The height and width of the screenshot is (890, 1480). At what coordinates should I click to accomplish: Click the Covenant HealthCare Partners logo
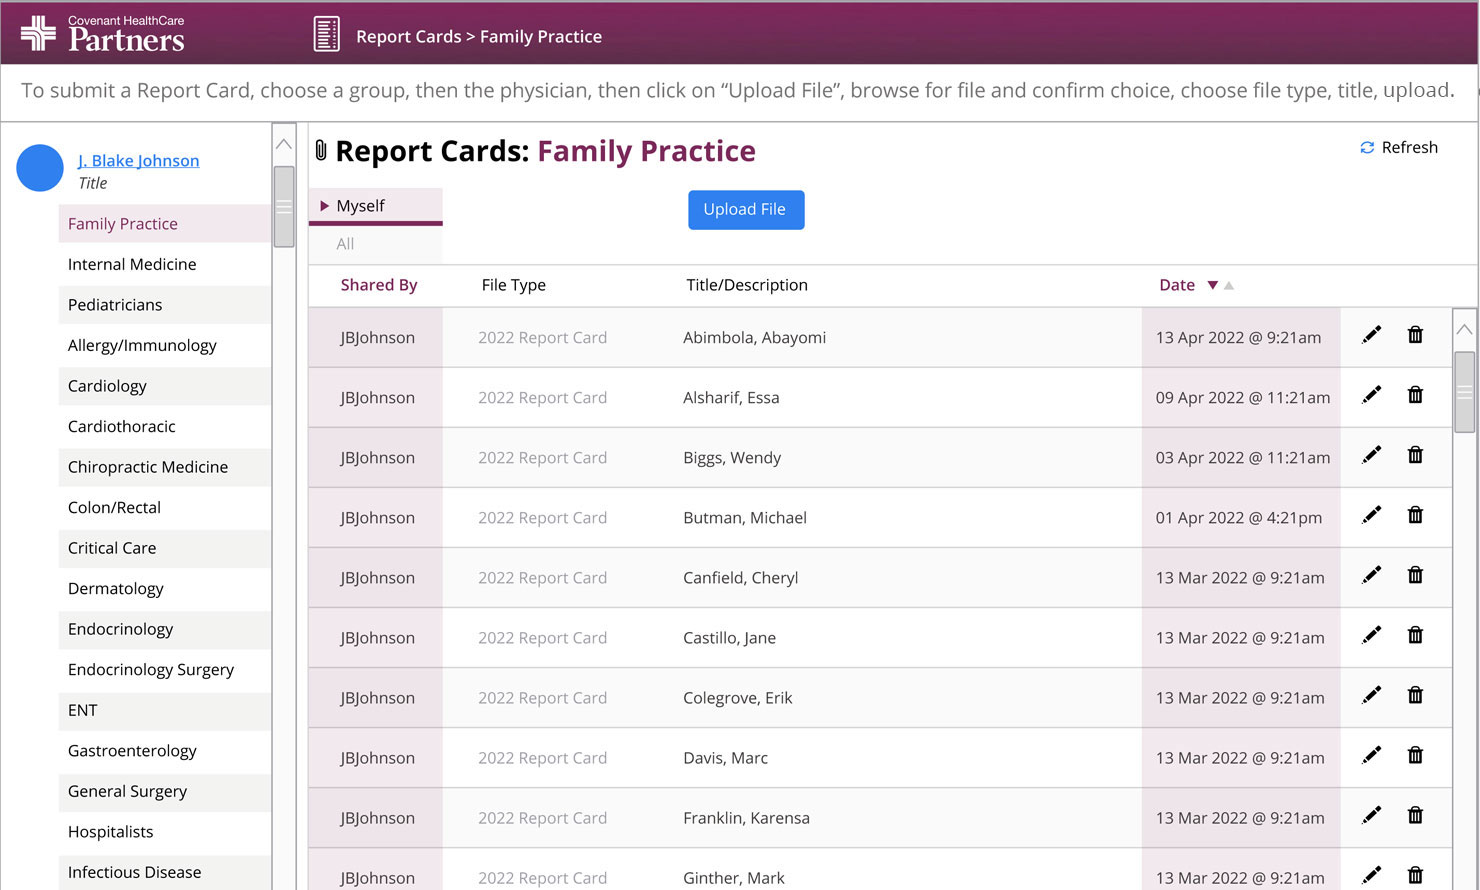[x=103, y=34]
